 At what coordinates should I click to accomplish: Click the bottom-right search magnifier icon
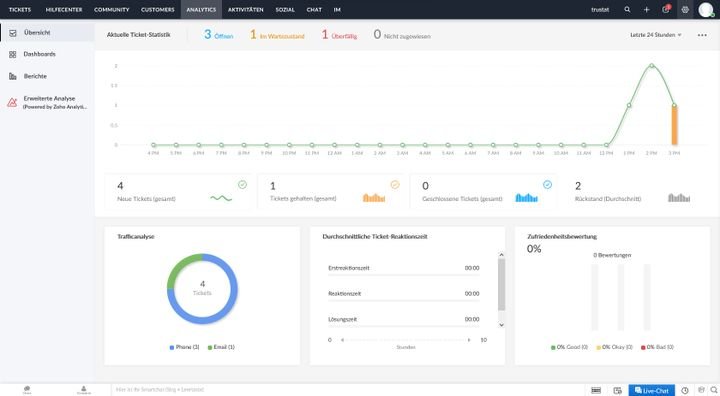714,390
